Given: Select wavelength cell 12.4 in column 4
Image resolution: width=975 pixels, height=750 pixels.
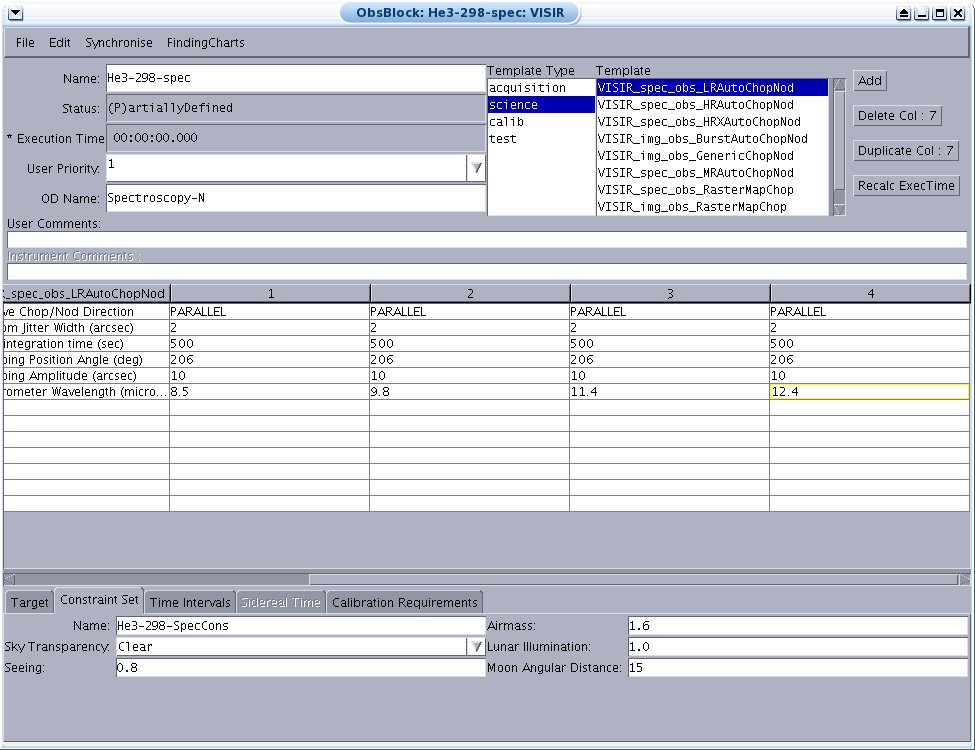Looking at the screenshot, I should pyautogui.click(x=869, y=392).
